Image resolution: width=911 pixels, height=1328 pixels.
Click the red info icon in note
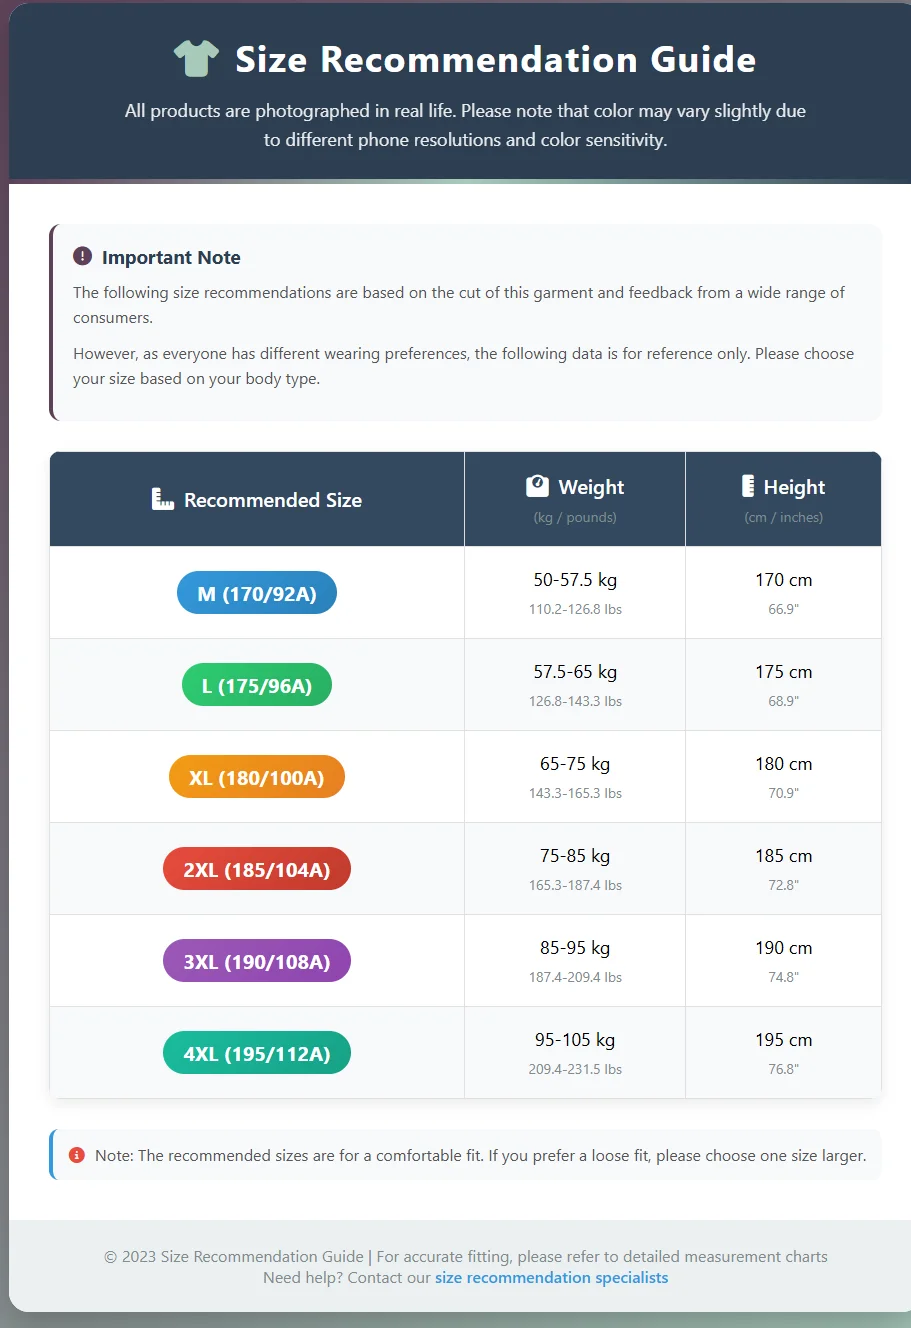pos(76,1155)
